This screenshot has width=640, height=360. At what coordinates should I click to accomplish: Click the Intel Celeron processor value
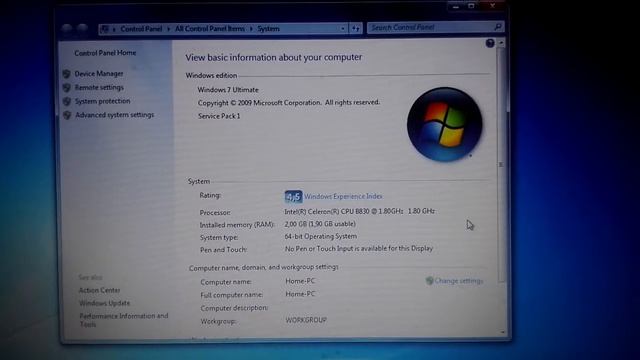(360, 211)
